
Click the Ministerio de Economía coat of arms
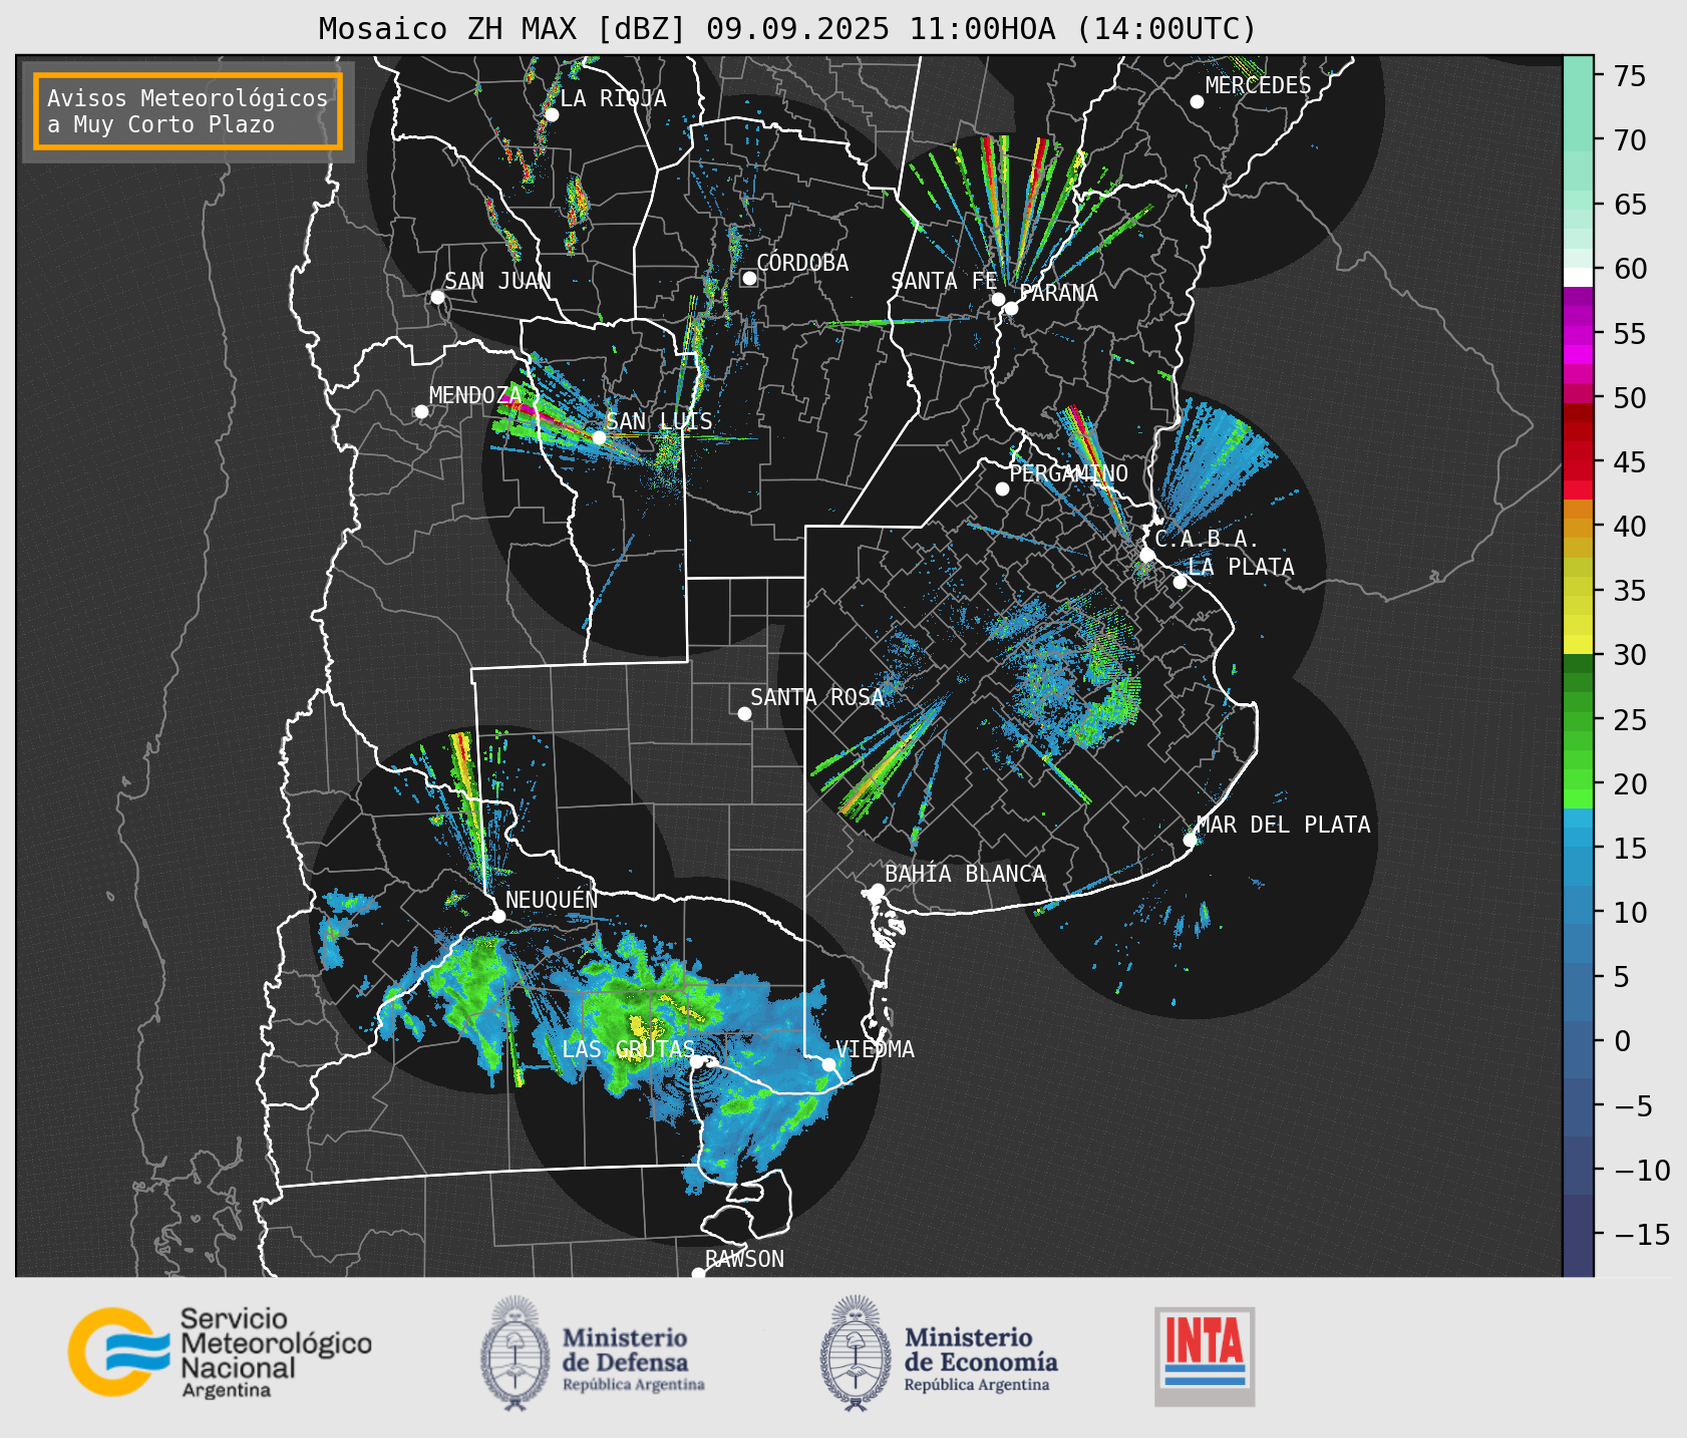click(855, 1353)
